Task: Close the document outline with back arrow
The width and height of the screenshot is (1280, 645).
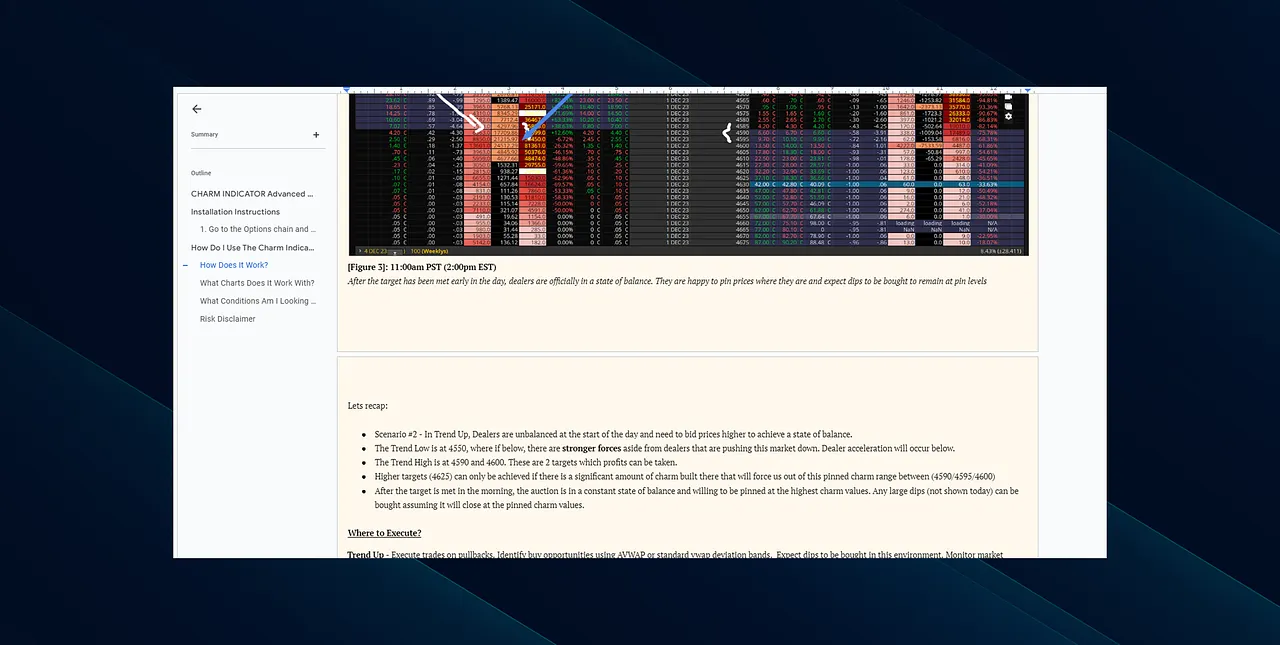Action: tap(196, 109)
